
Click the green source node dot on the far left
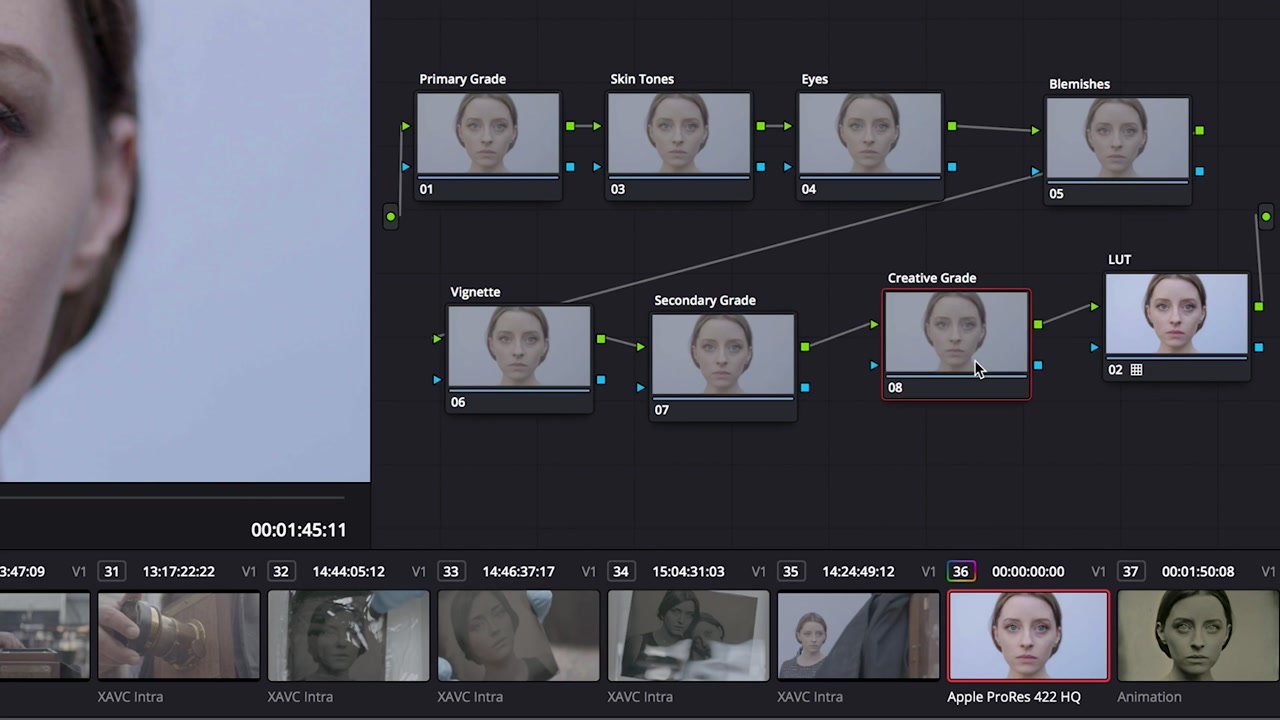click(x=391, y=216)
